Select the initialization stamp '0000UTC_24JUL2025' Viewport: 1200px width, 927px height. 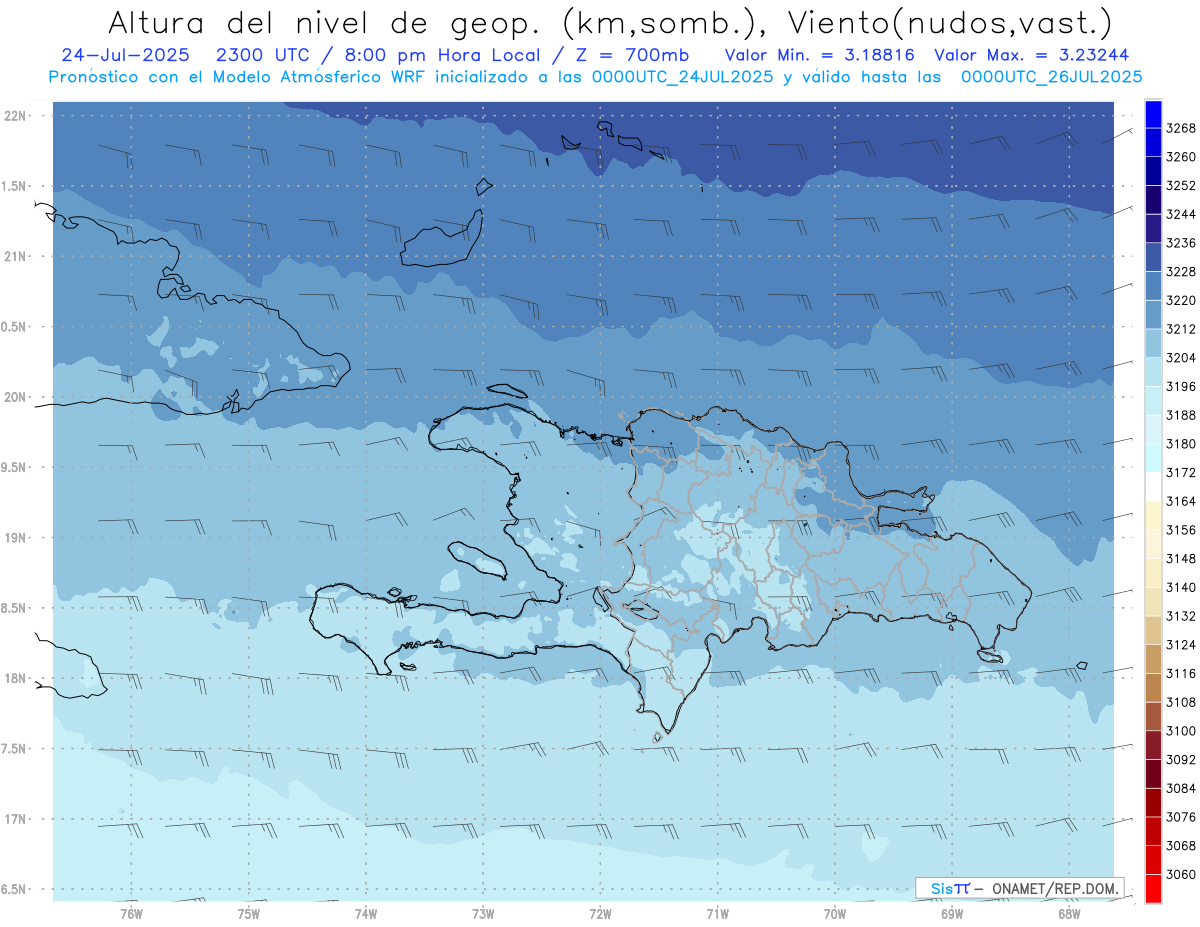click(x=682, y=76)
